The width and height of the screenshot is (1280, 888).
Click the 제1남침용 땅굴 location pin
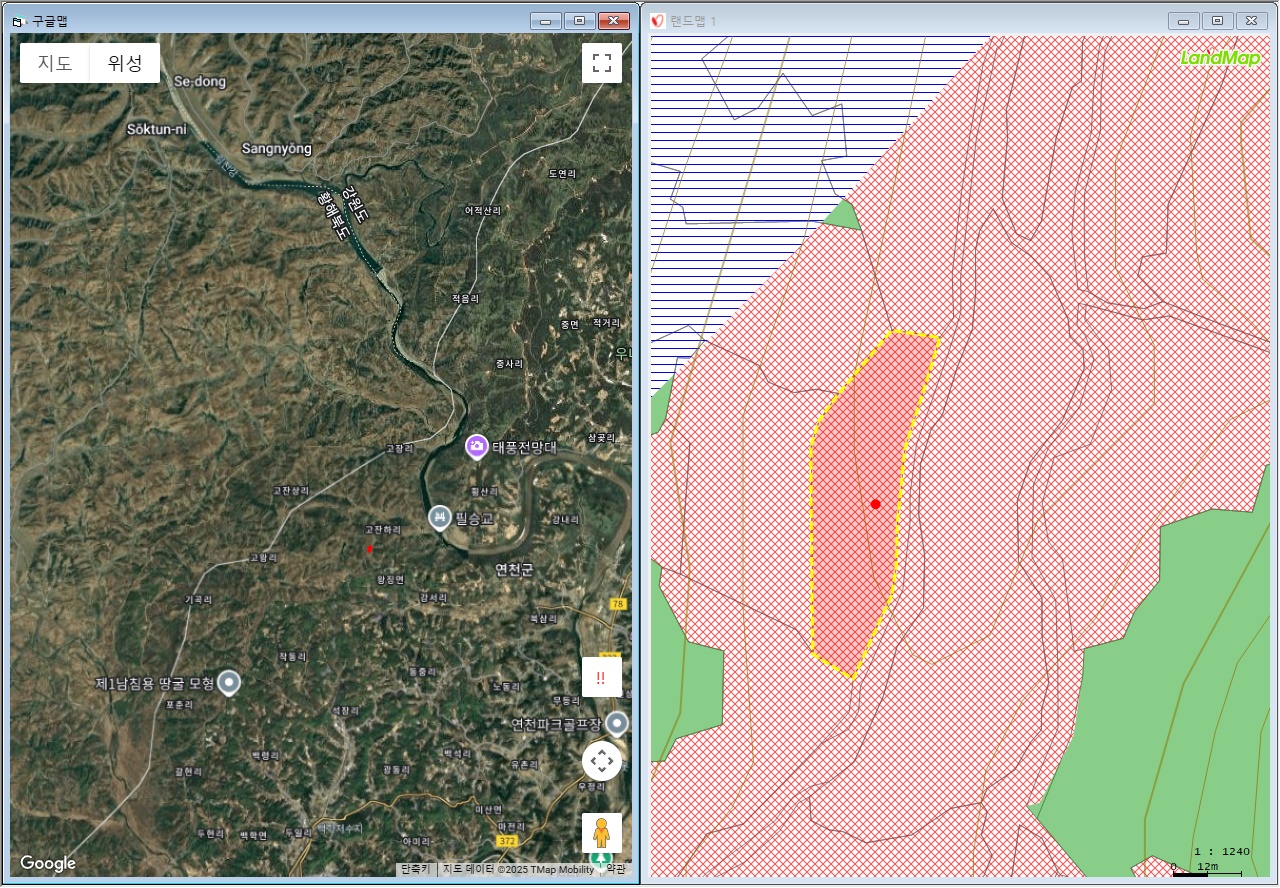(229, 683)
